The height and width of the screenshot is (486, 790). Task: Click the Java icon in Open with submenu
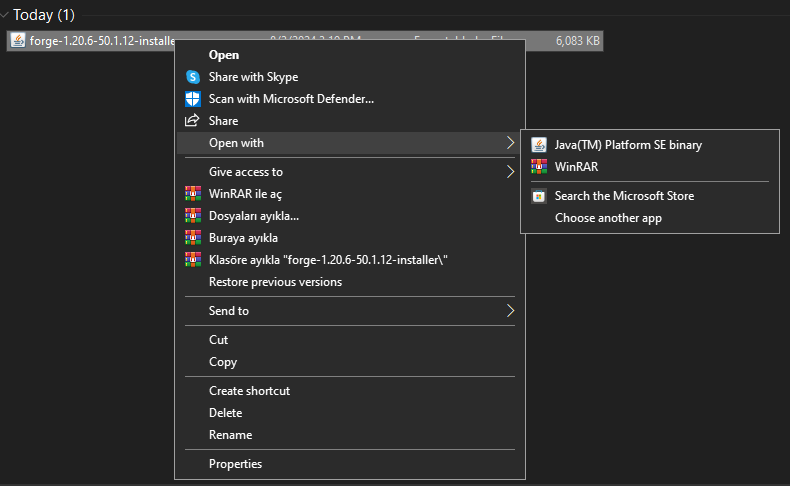click(x=539, y=145)
